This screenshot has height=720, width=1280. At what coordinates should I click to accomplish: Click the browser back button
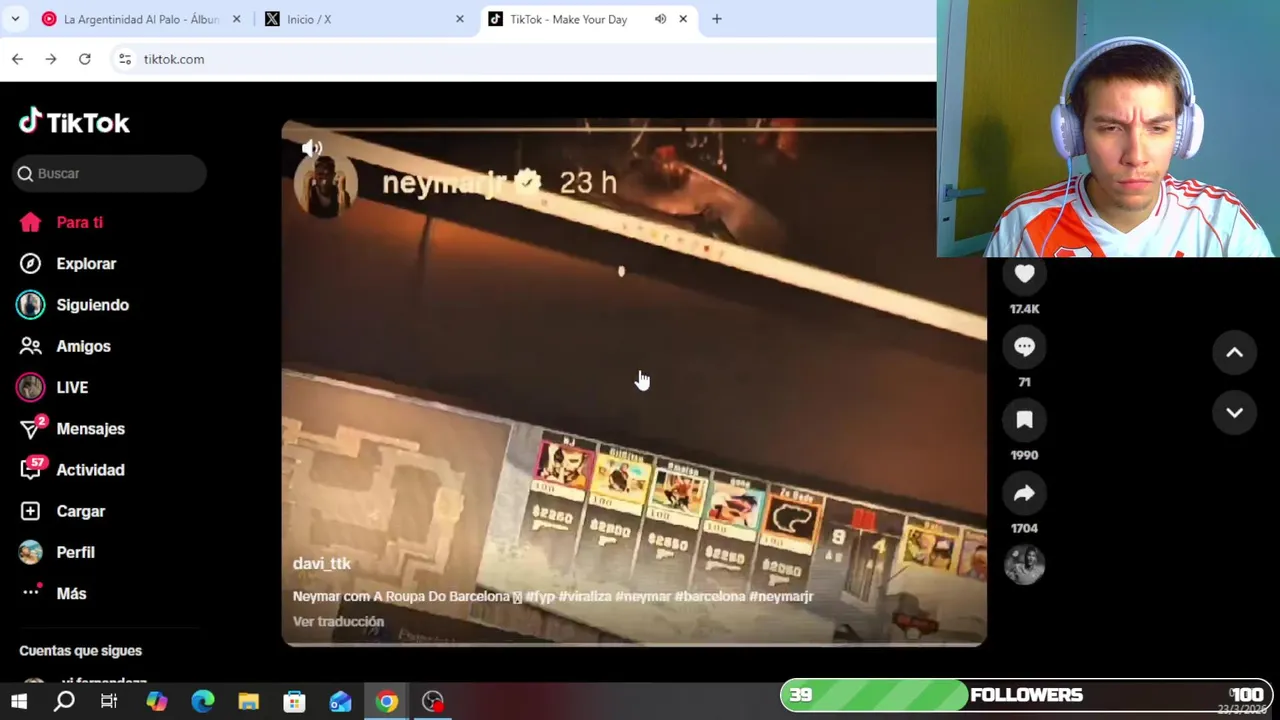tap(17, 59)
